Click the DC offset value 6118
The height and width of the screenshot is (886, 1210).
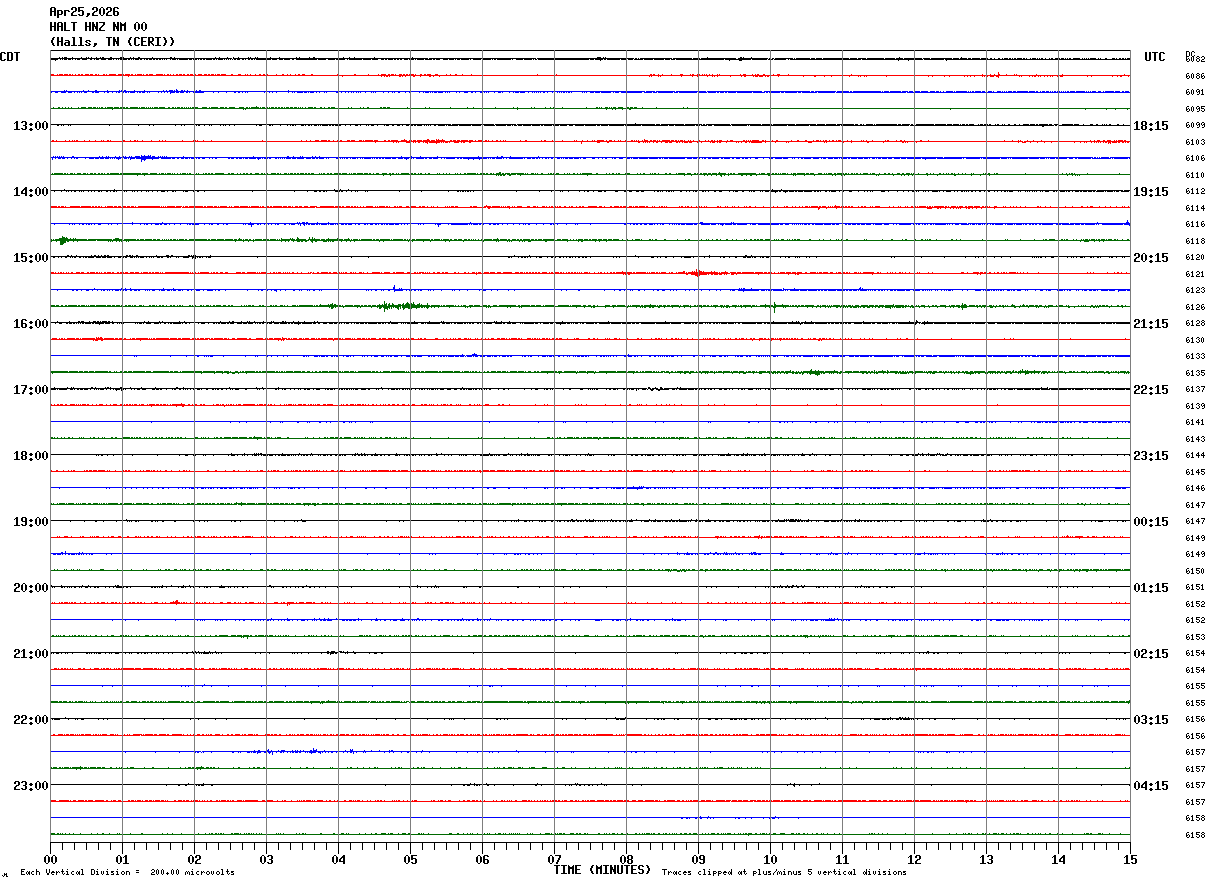pyautogui.click(x=1195, y=241)
